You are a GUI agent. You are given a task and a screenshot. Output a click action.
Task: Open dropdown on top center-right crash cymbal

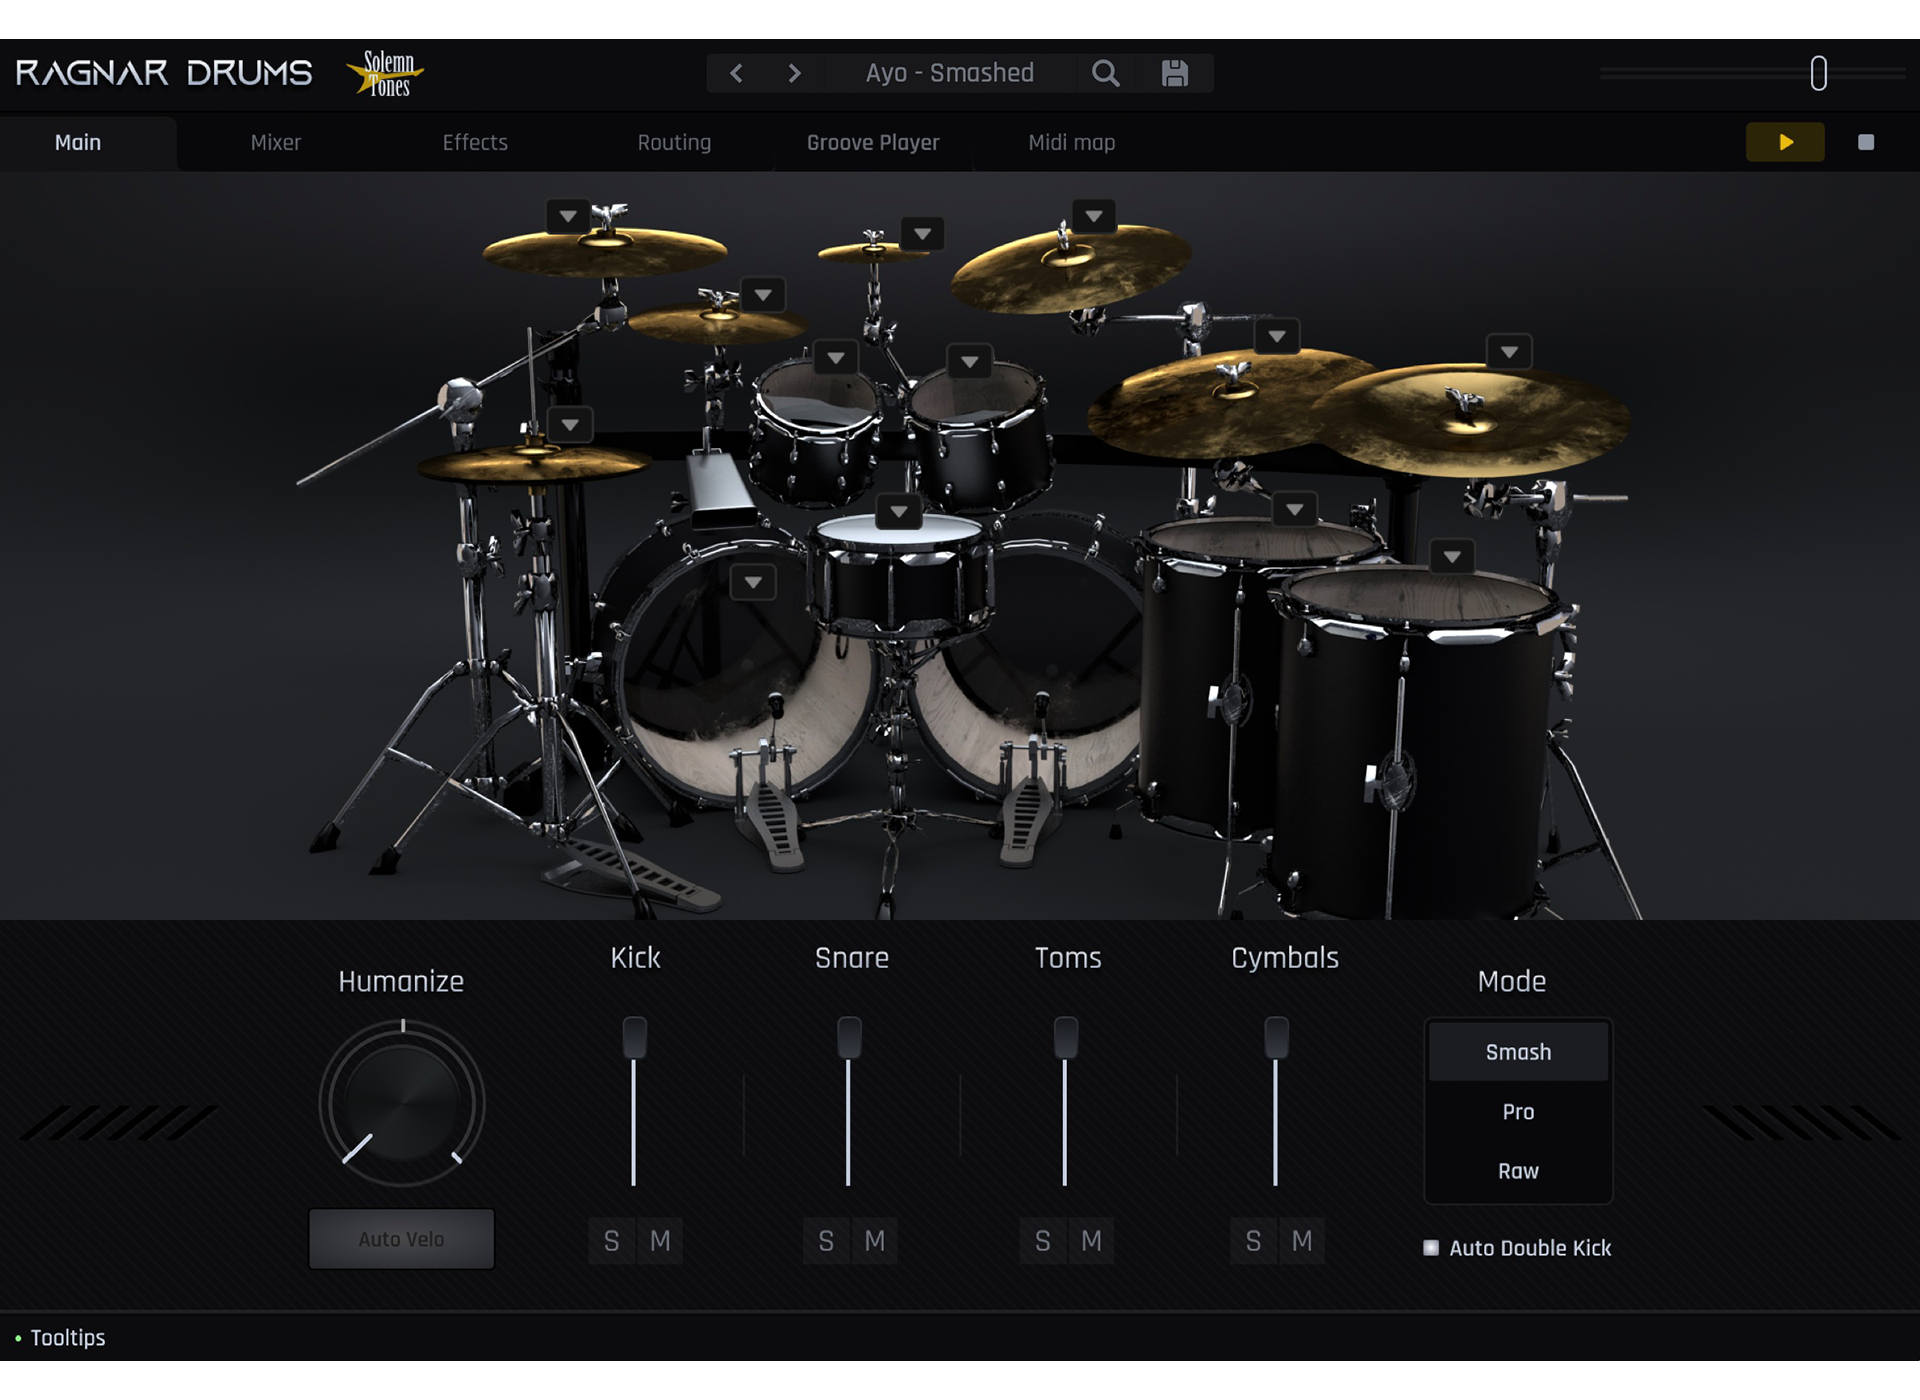(x=1094, y=216)
